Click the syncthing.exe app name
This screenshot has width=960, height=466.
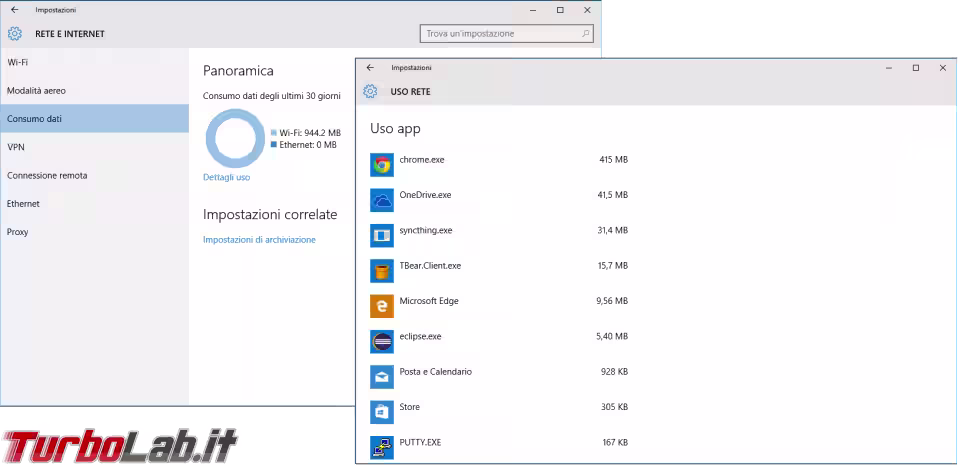click(426, 230)
